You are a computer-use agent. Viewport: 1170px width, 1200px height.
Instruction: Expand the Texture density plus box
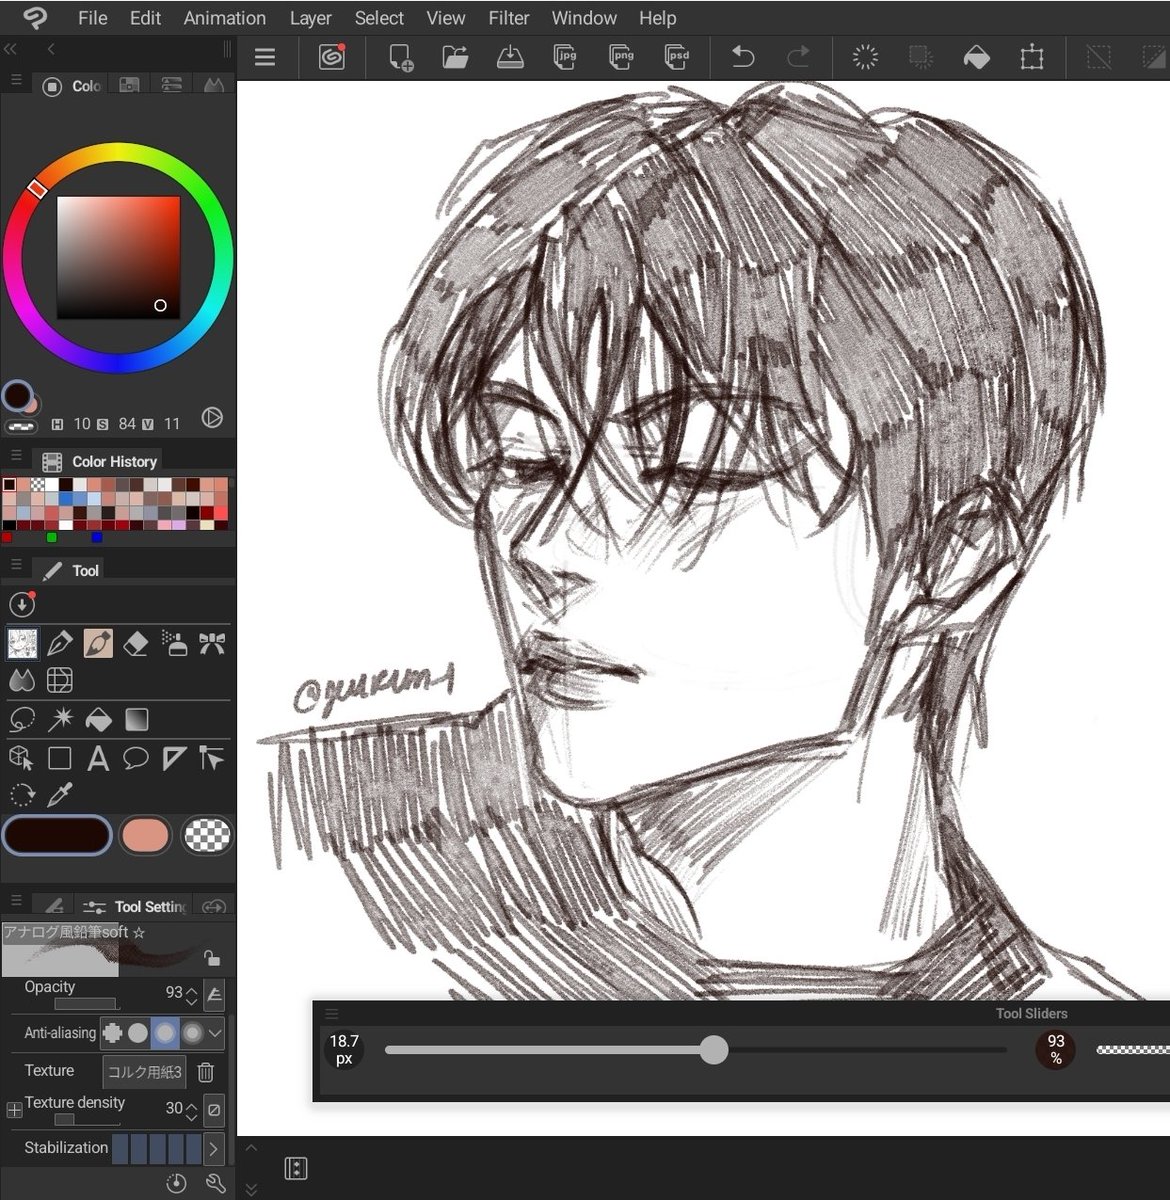pyautogui.click(x=14, y=1110)
